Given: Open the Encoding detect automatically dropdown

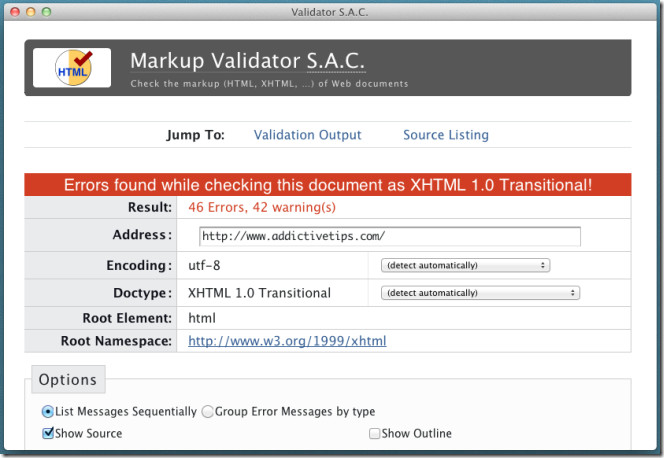Looking at the screenshot, I should tap(465, 265).
